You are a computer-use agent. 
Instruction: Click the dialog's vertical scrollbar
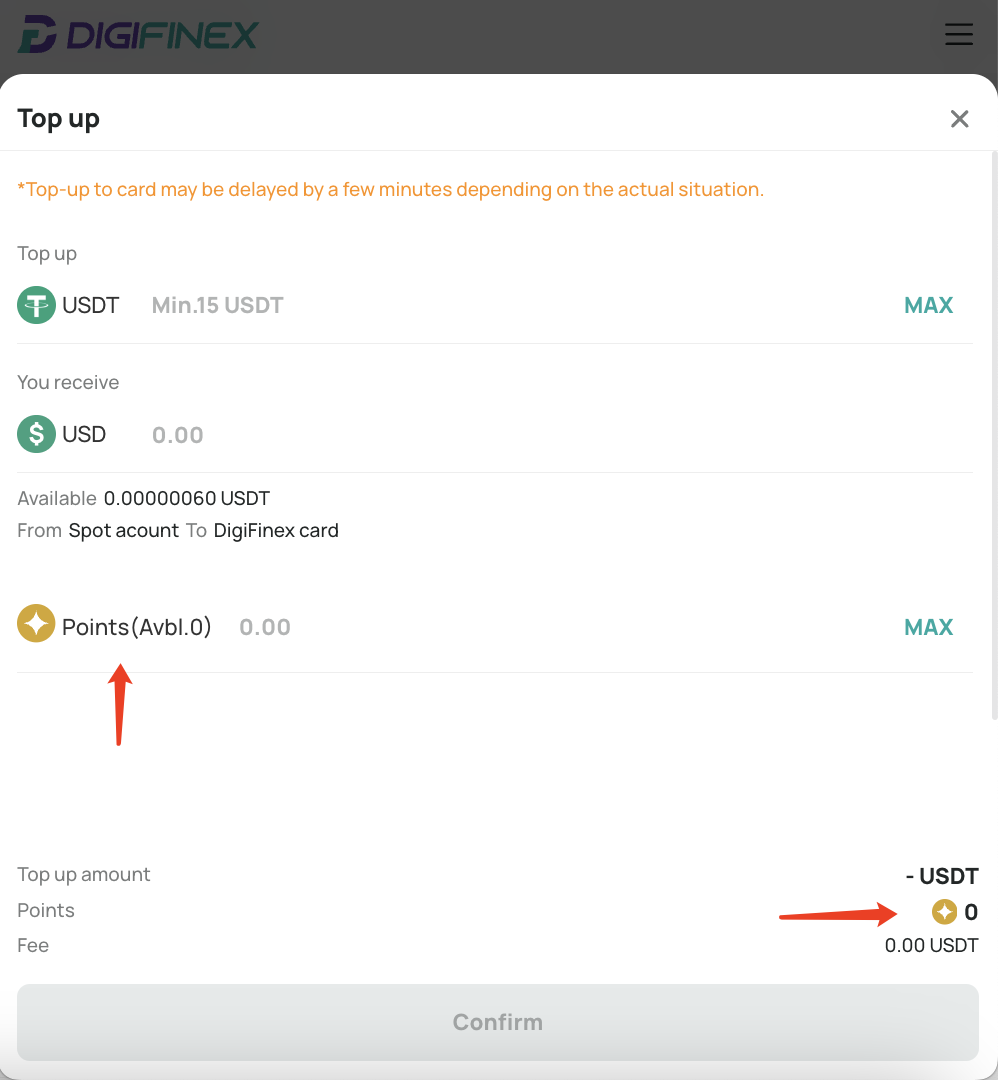(x=994, y=435)
